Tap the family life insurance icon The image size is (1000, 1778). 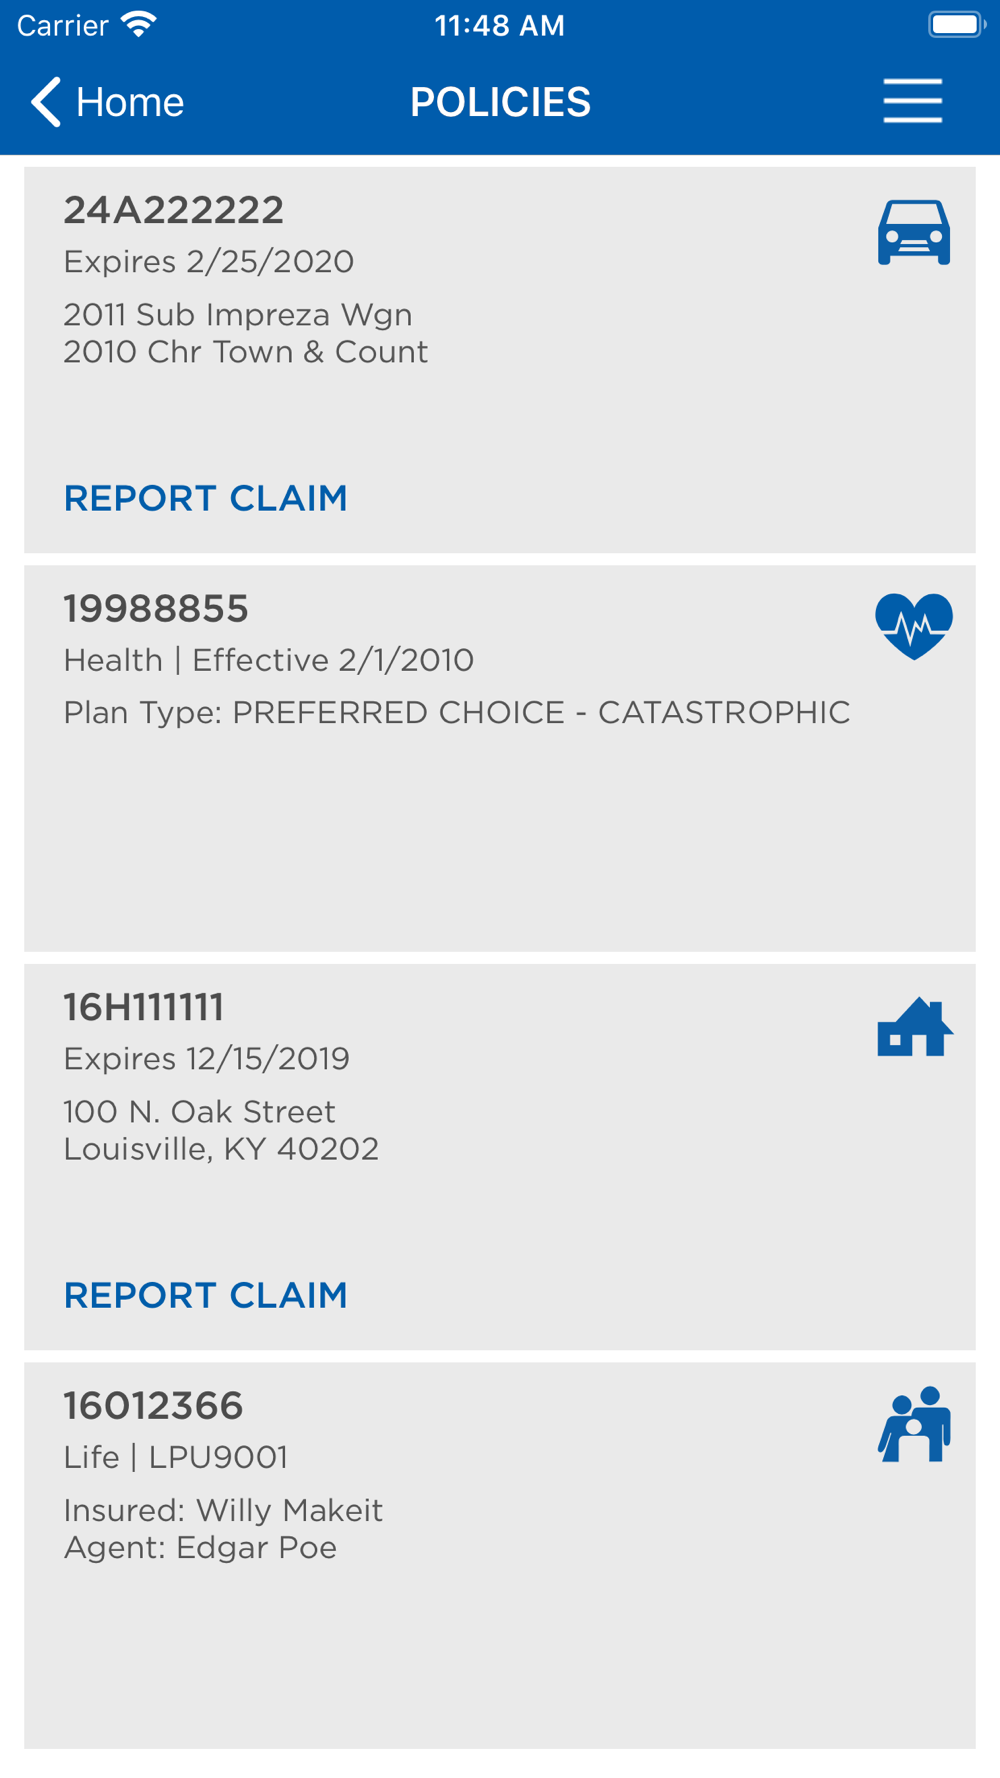coord(915,1424)
